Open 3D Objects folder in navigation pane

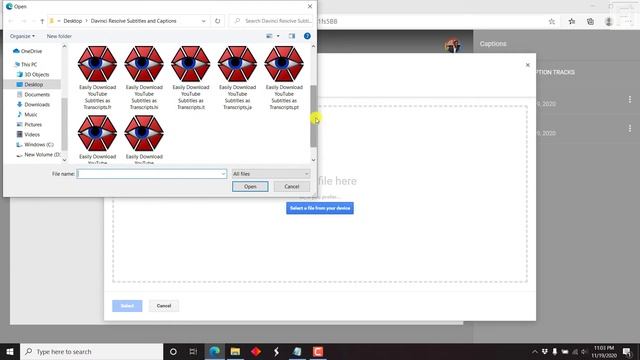pos(36,74)
